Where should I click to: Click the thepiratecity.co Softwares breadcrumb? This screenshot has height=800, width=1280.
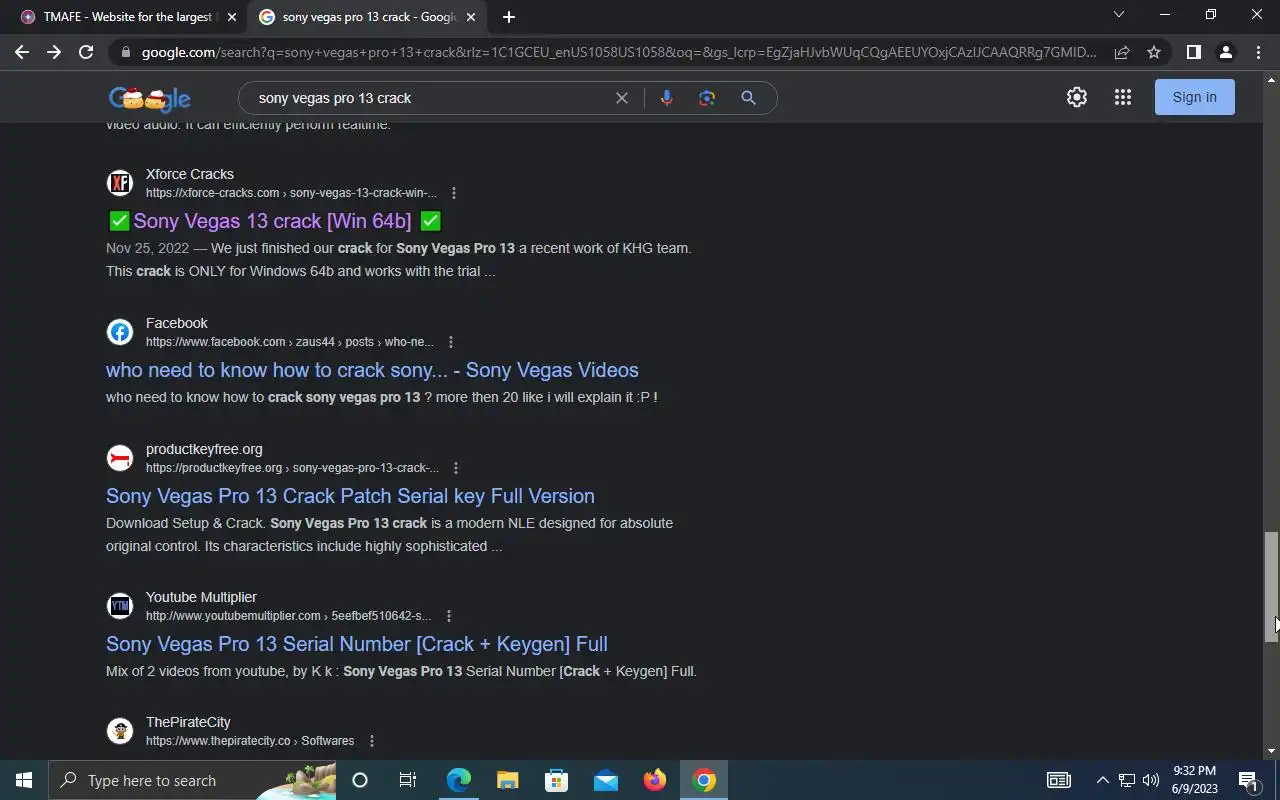(x=250, y=741)
